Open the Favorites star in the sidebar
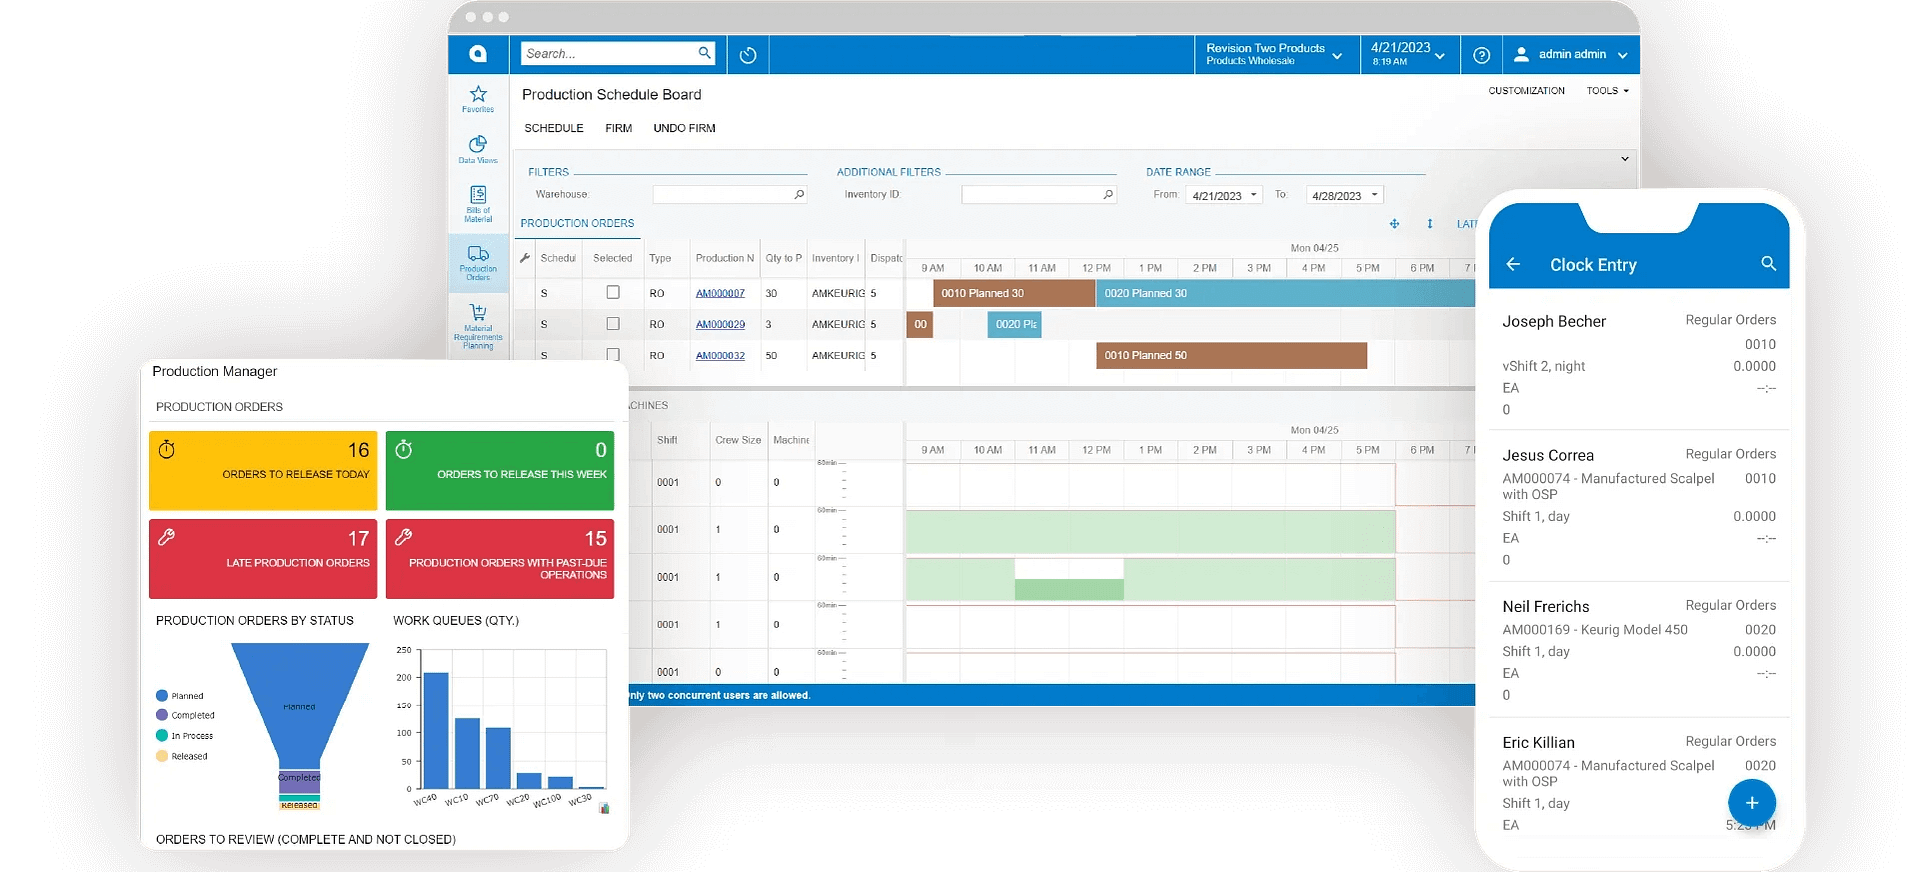The height and width of the screenshot is (872, 1920). point(478,97)
